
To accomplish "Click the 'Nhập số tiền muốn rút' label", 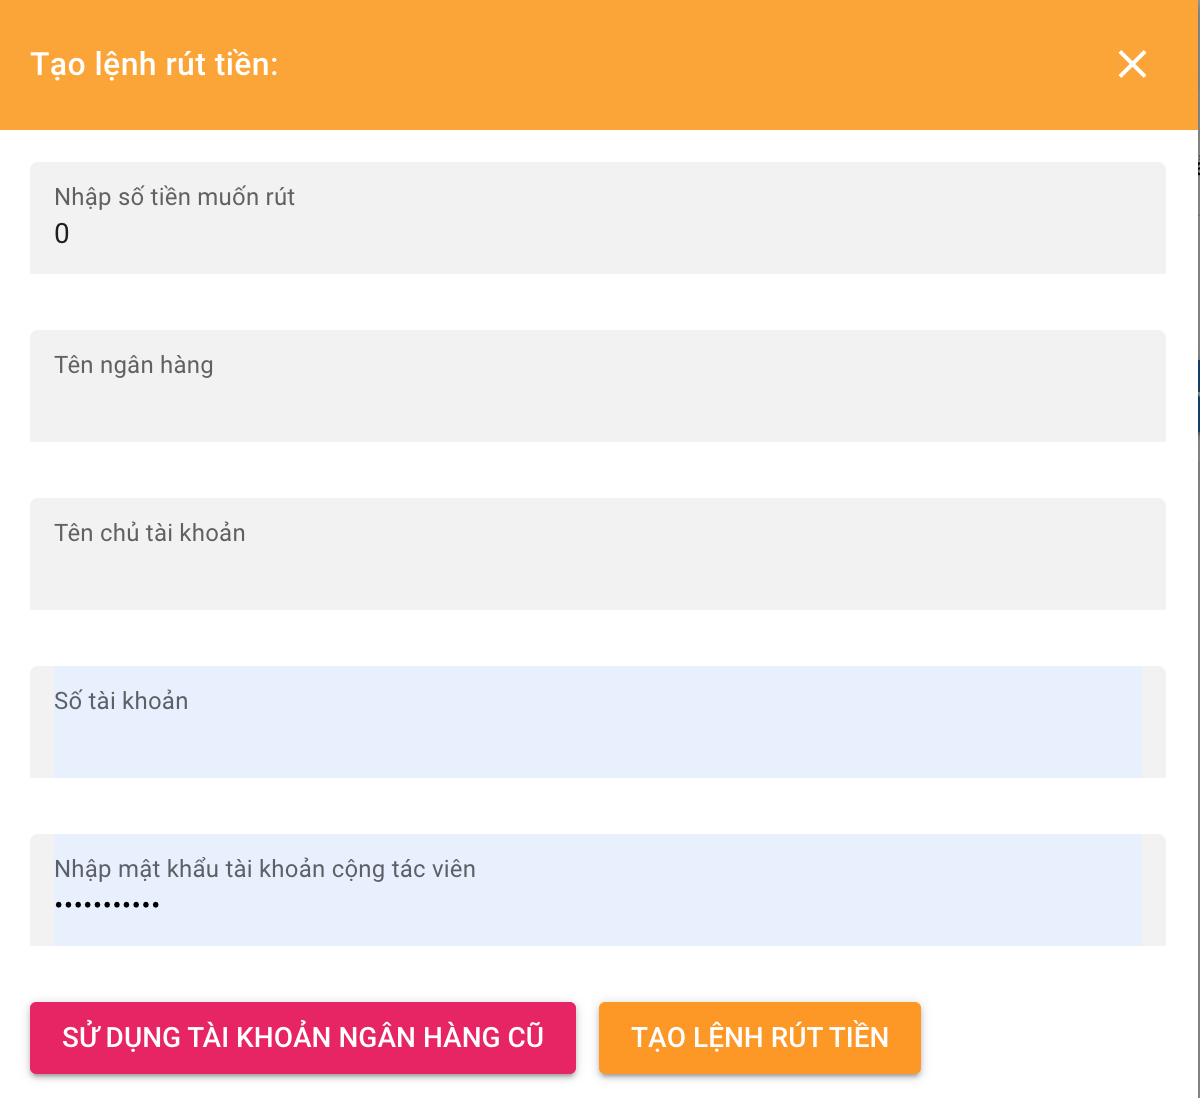I will point(174,197).
